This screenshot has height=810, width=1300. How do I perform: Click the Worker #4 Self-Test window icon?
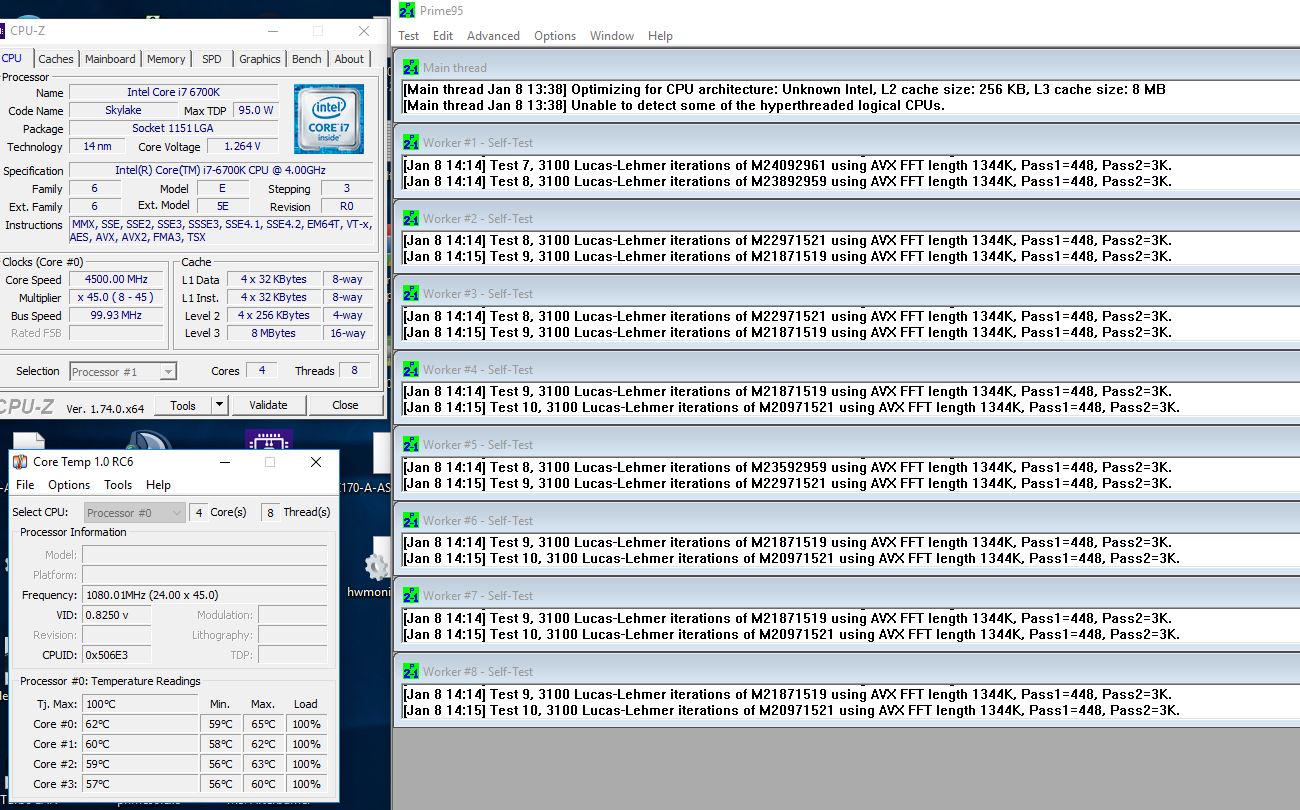click(x=411, y=369)
